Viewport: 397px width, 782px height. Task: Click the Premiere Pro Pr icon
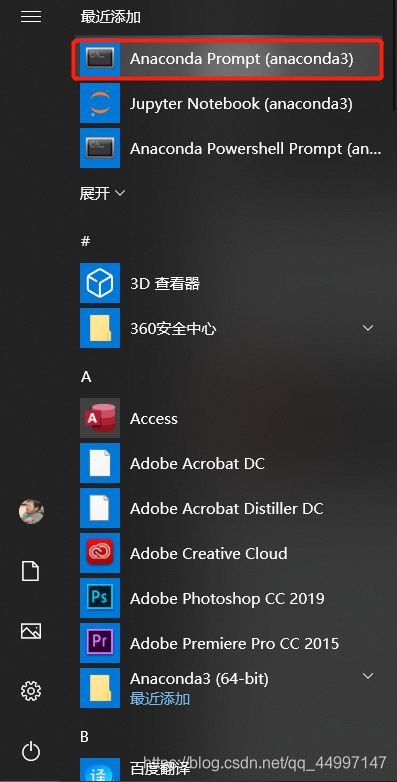(x=100, y=642)
